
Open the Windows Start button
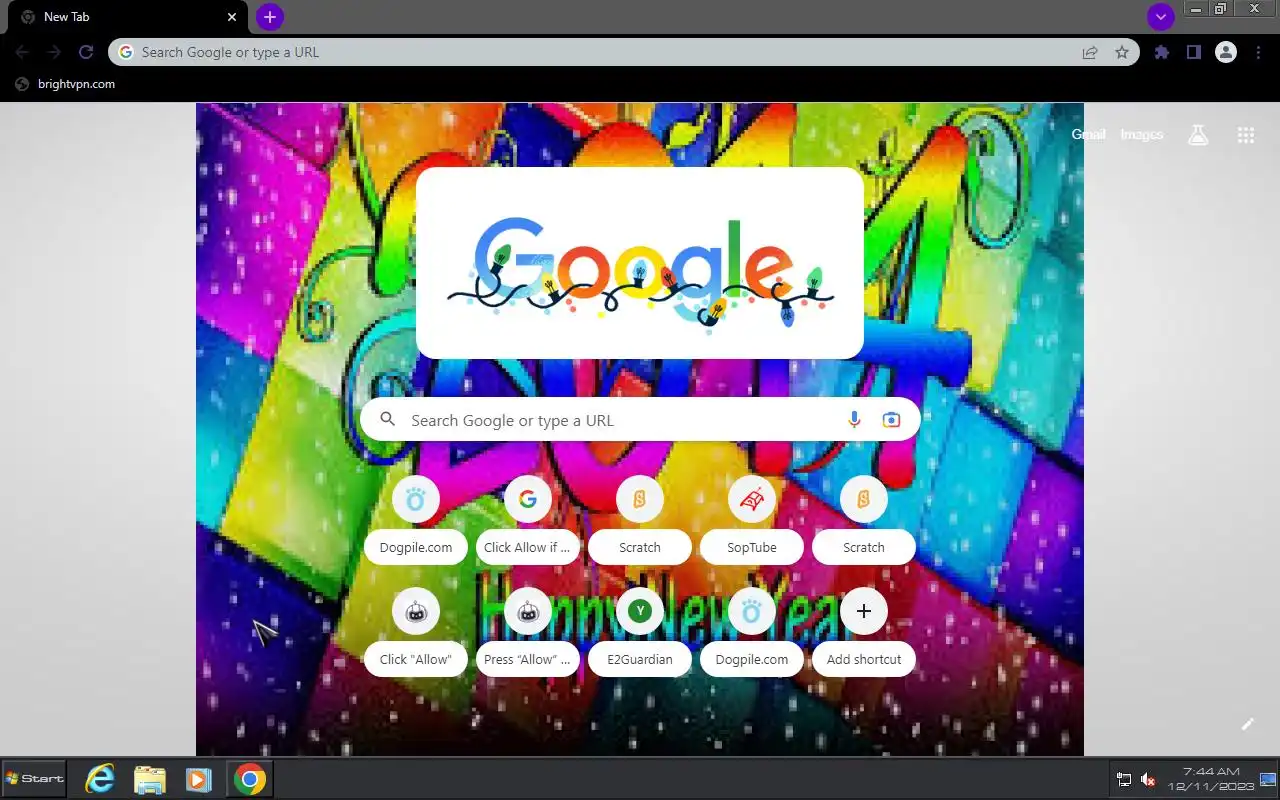(35, 778)
